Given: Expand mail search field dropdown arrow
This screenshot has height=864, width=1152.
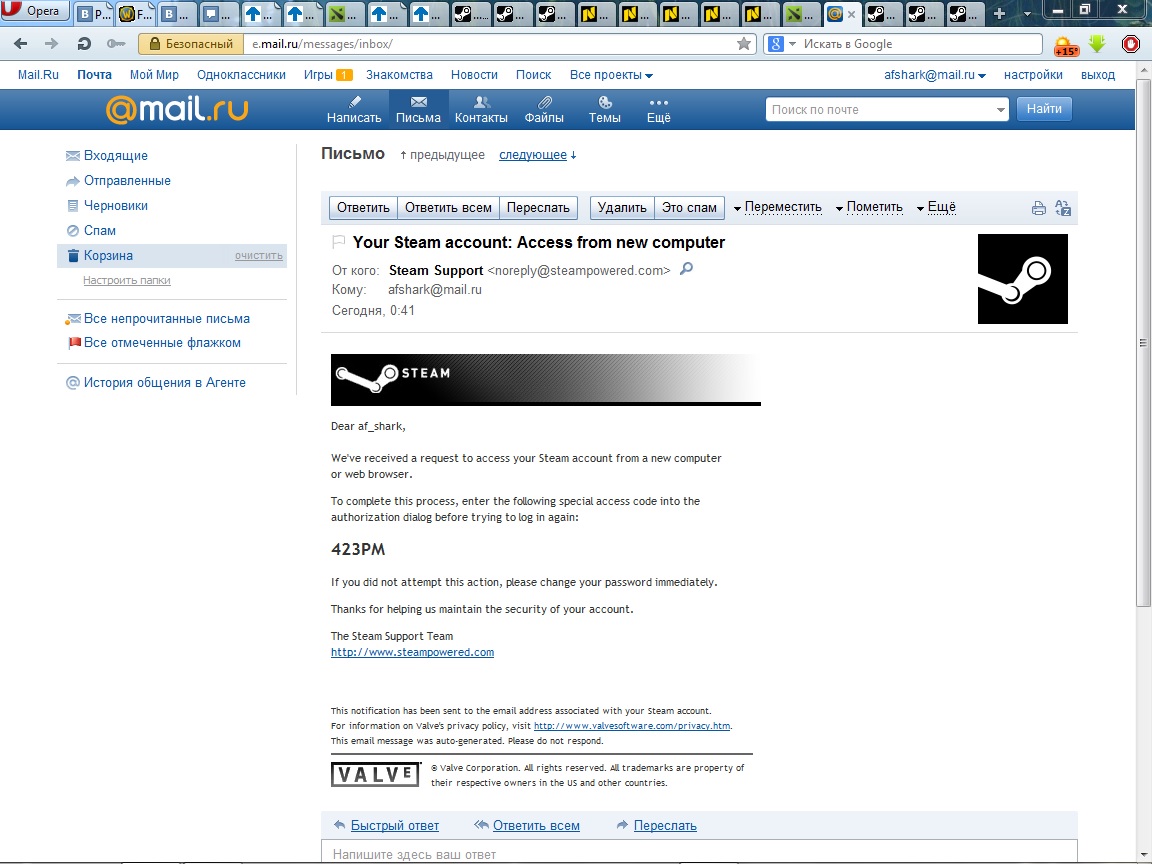Looking at the screenshot, I should [x=1000, y=109].
